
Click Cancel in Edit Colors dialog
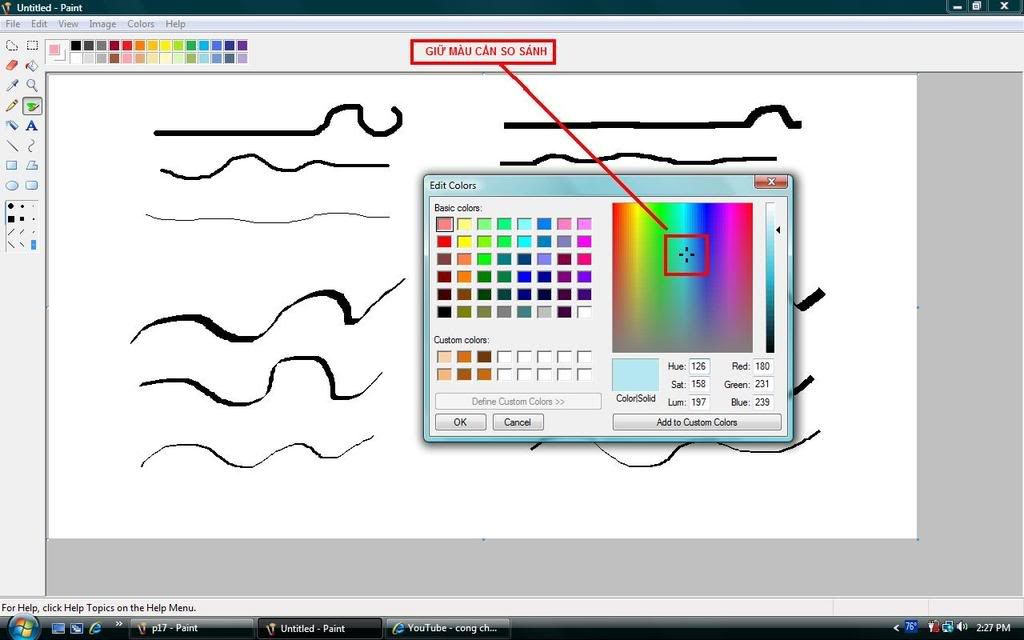pos(517,422)
